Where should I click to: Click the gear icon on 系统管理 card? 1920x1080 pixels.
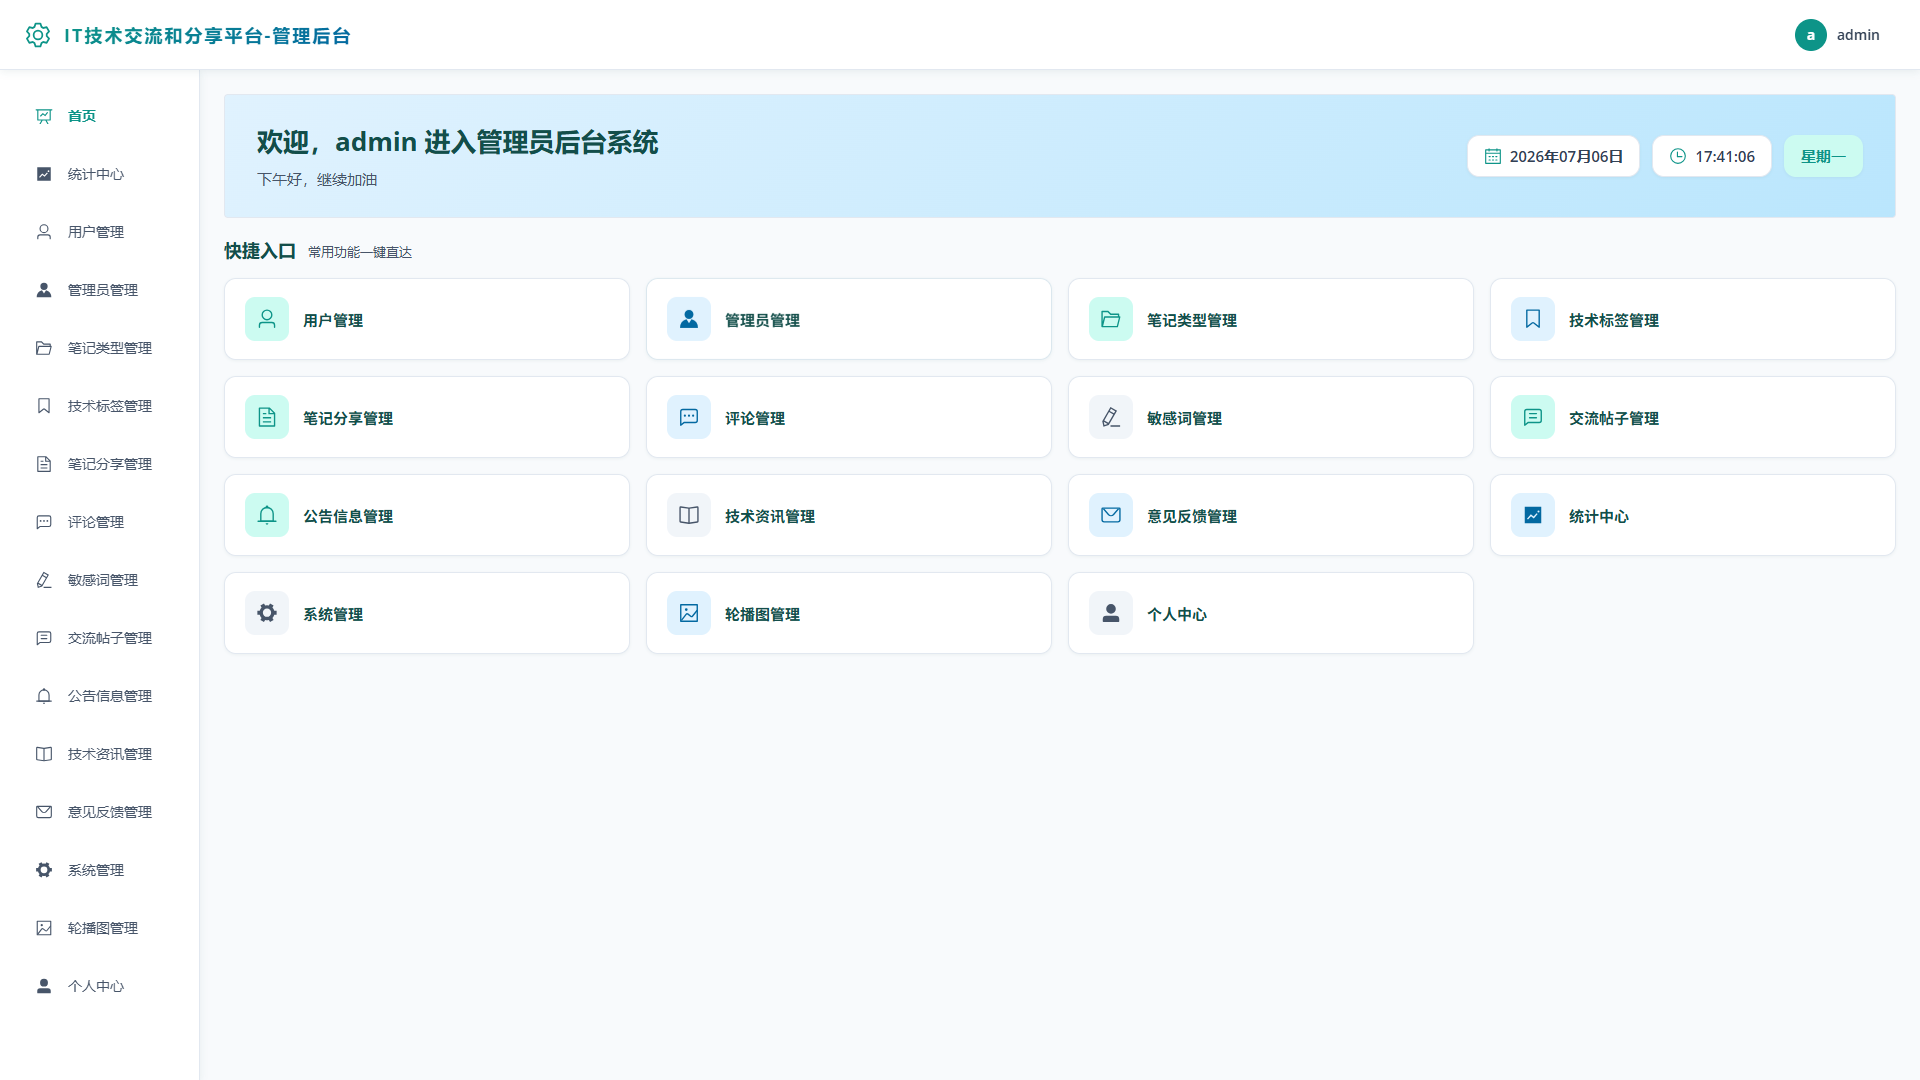267,613
